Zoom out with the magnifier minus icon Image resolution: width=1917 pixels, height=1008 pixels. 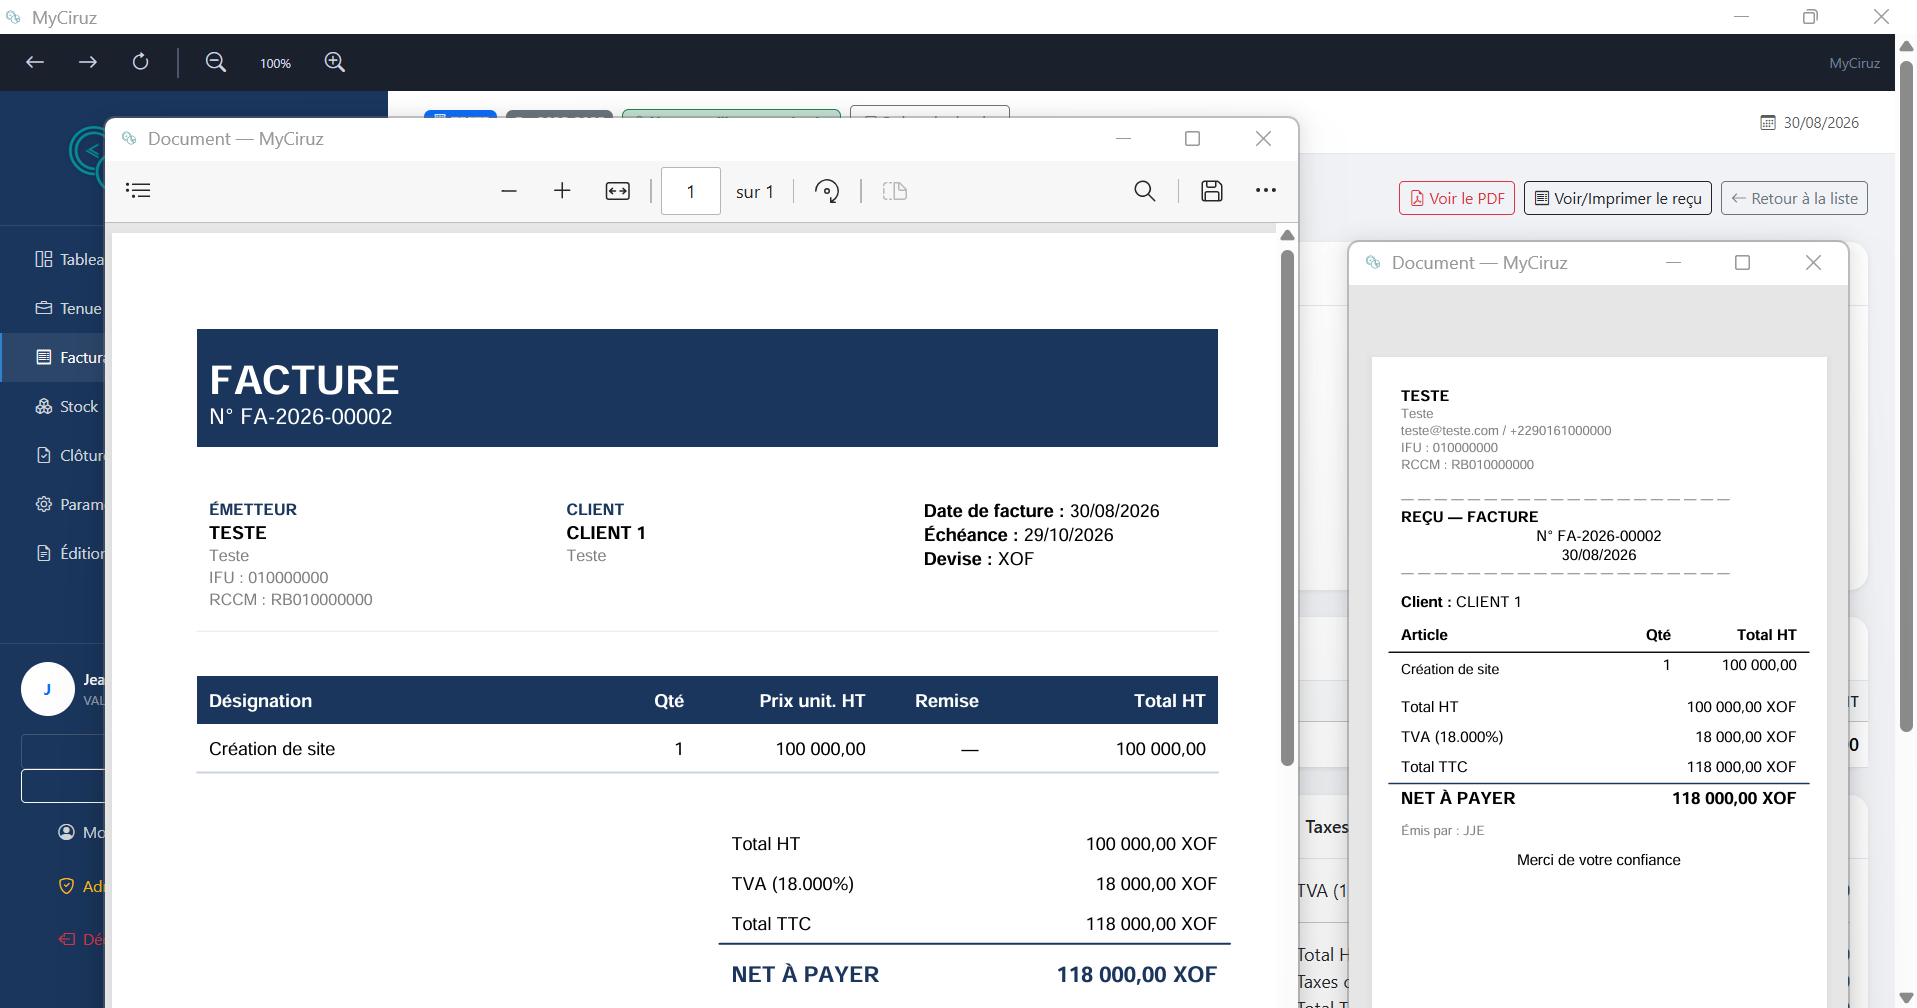(215, 62)
